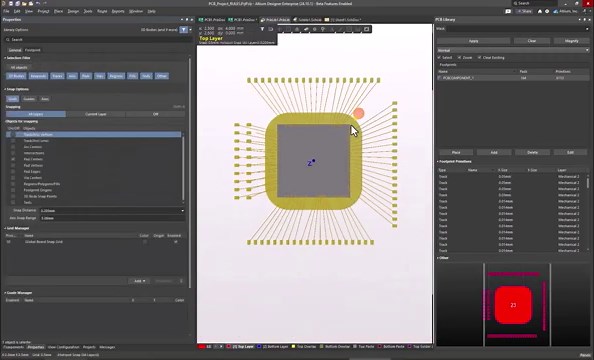Viewport: 594px width, 360px height.
Task: Click the Undo arrow icon
Action: coord(38,3)
